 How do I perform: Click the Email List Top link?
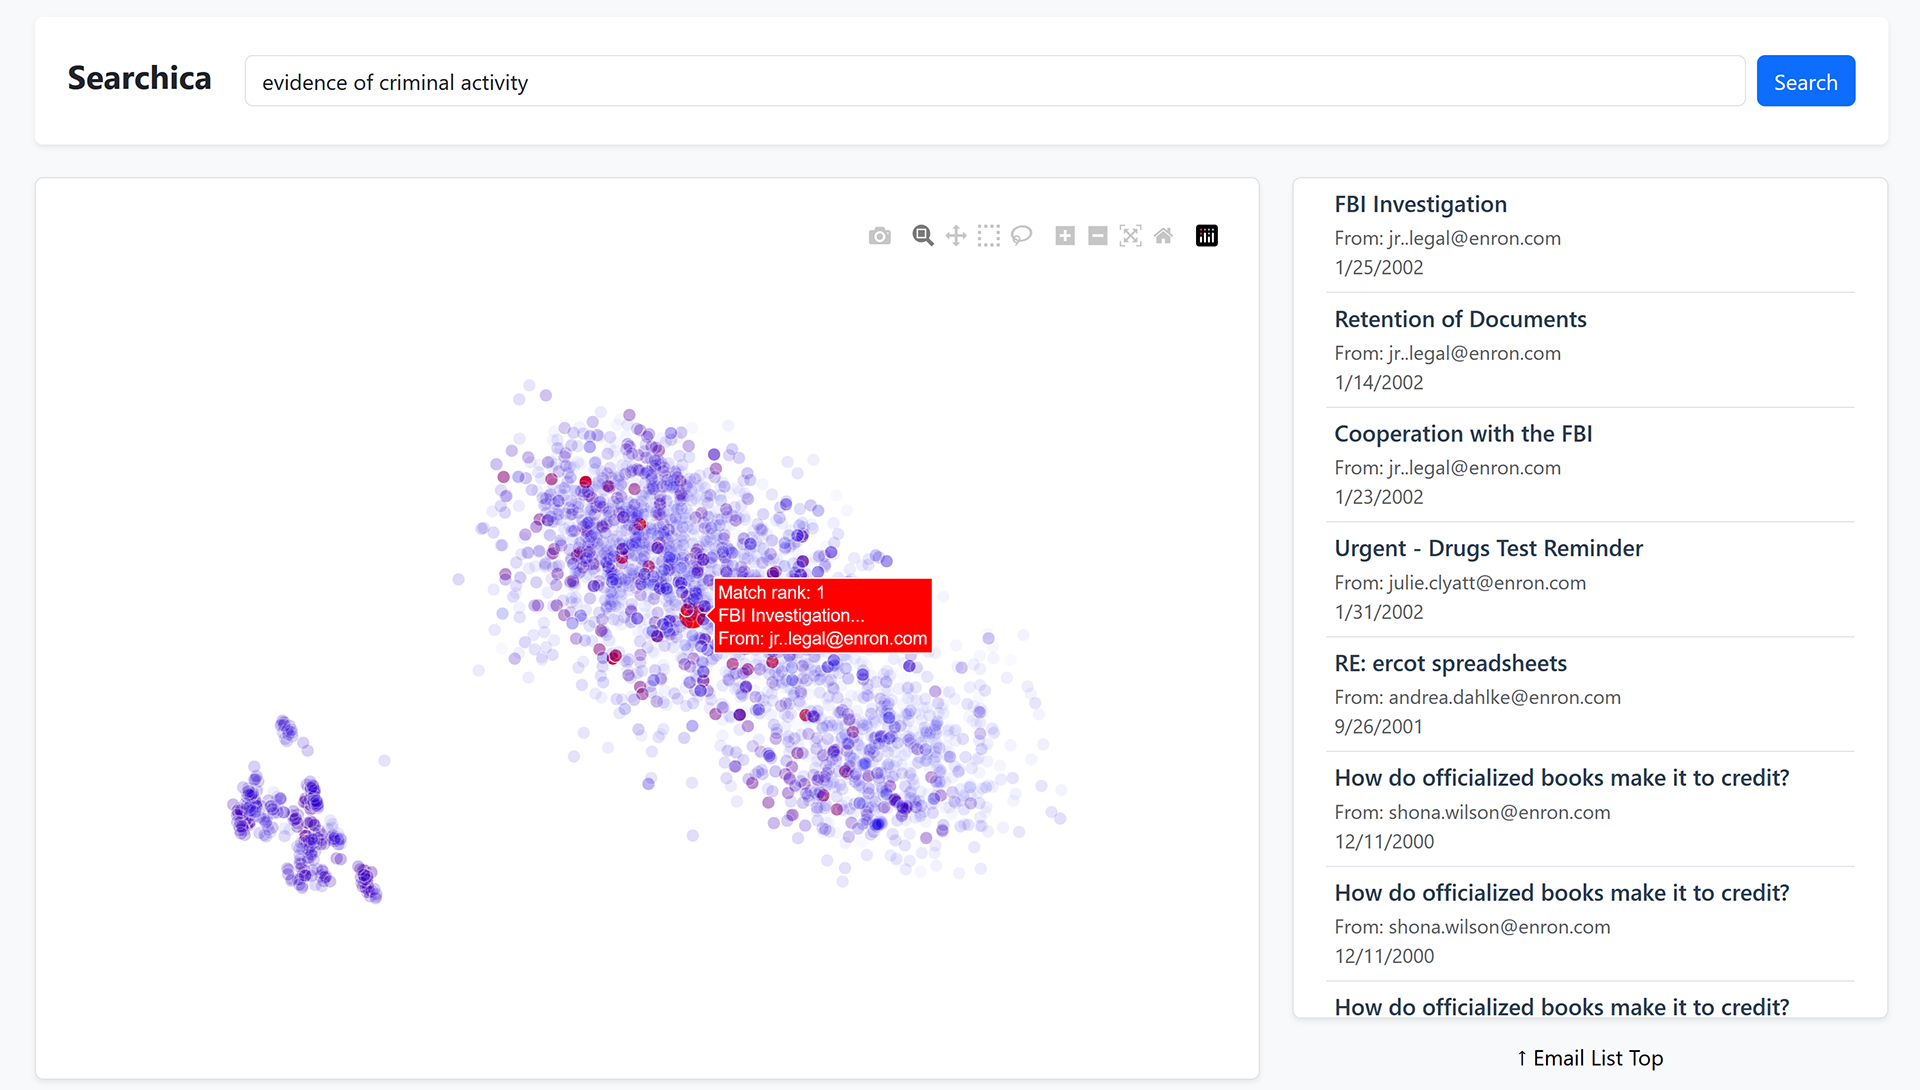(1589, 1058)
